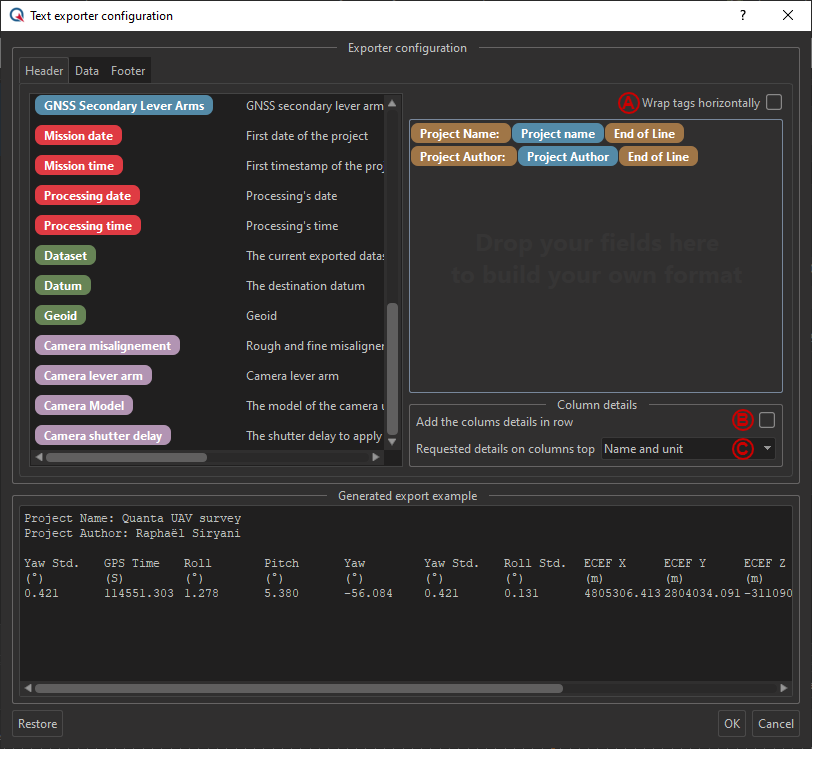Select the Geoid tag
832x769 pixels.
click(60, 315)
